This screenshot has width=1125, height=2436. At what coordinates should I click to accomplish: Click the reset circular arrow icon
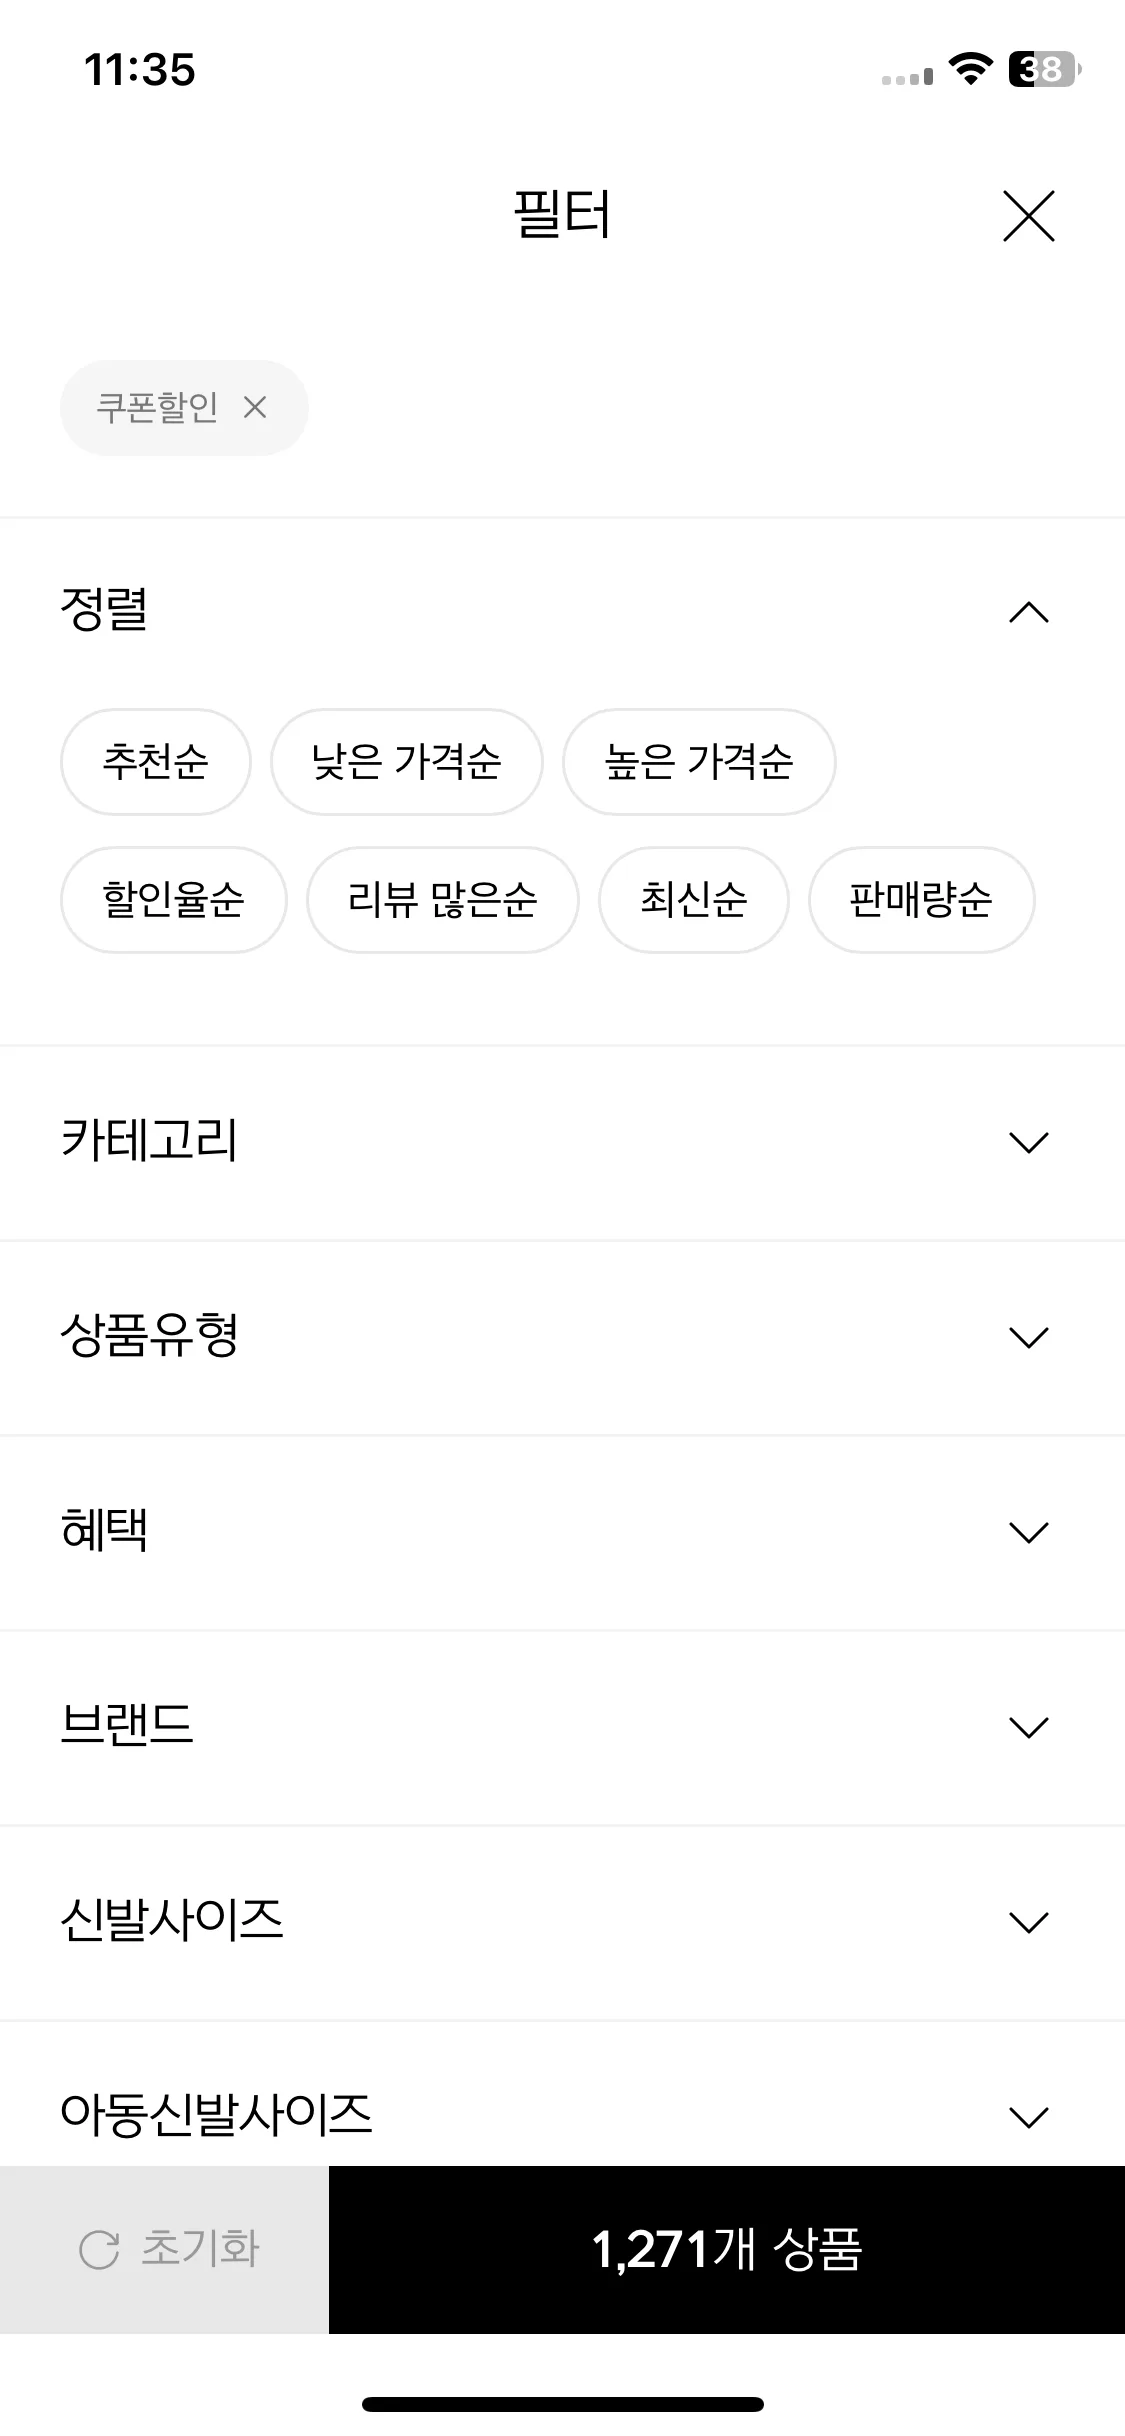click(x=99, y=2250)
